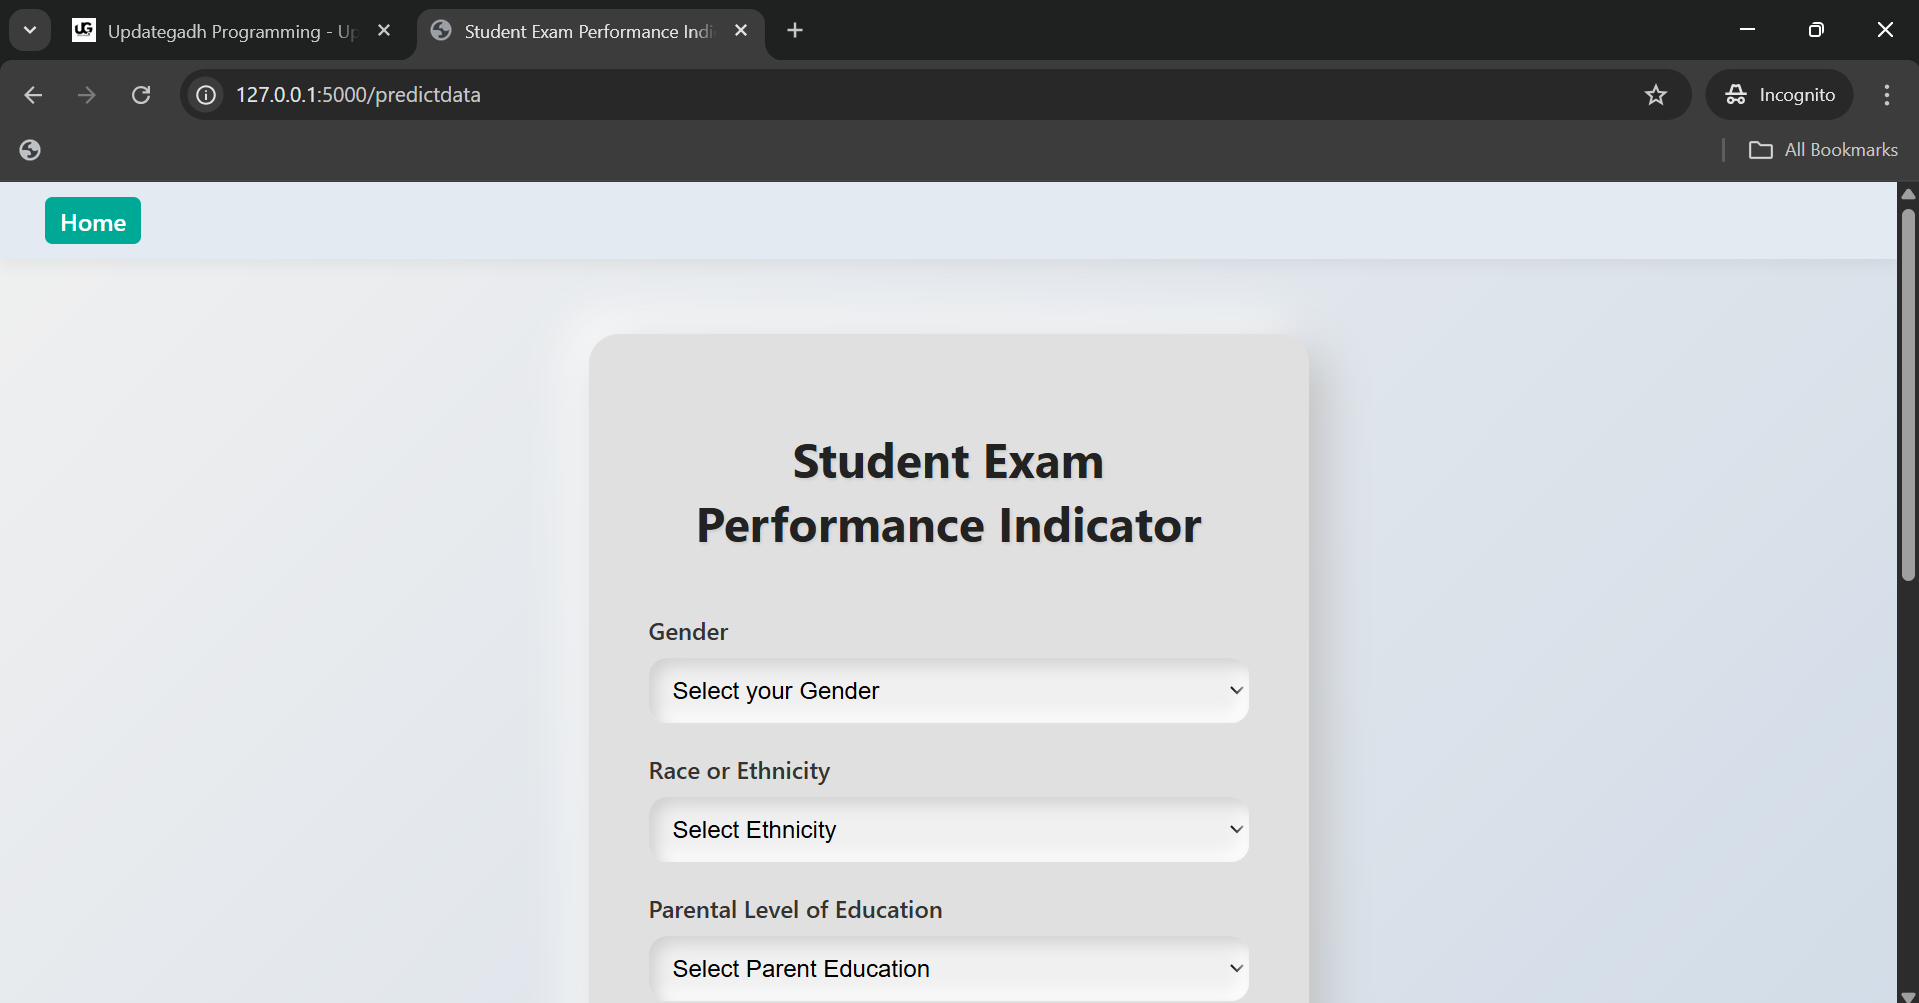1919x1003 pixels.
Task: Open the All Bookmarks folder
Action: tap(1823, 150)
